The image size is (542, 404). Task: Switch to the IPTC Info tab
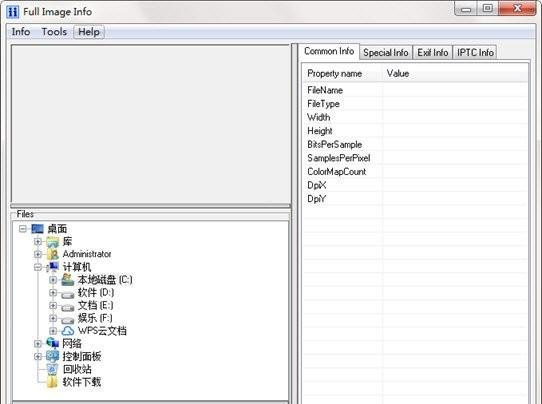click(x=475, y=53)
